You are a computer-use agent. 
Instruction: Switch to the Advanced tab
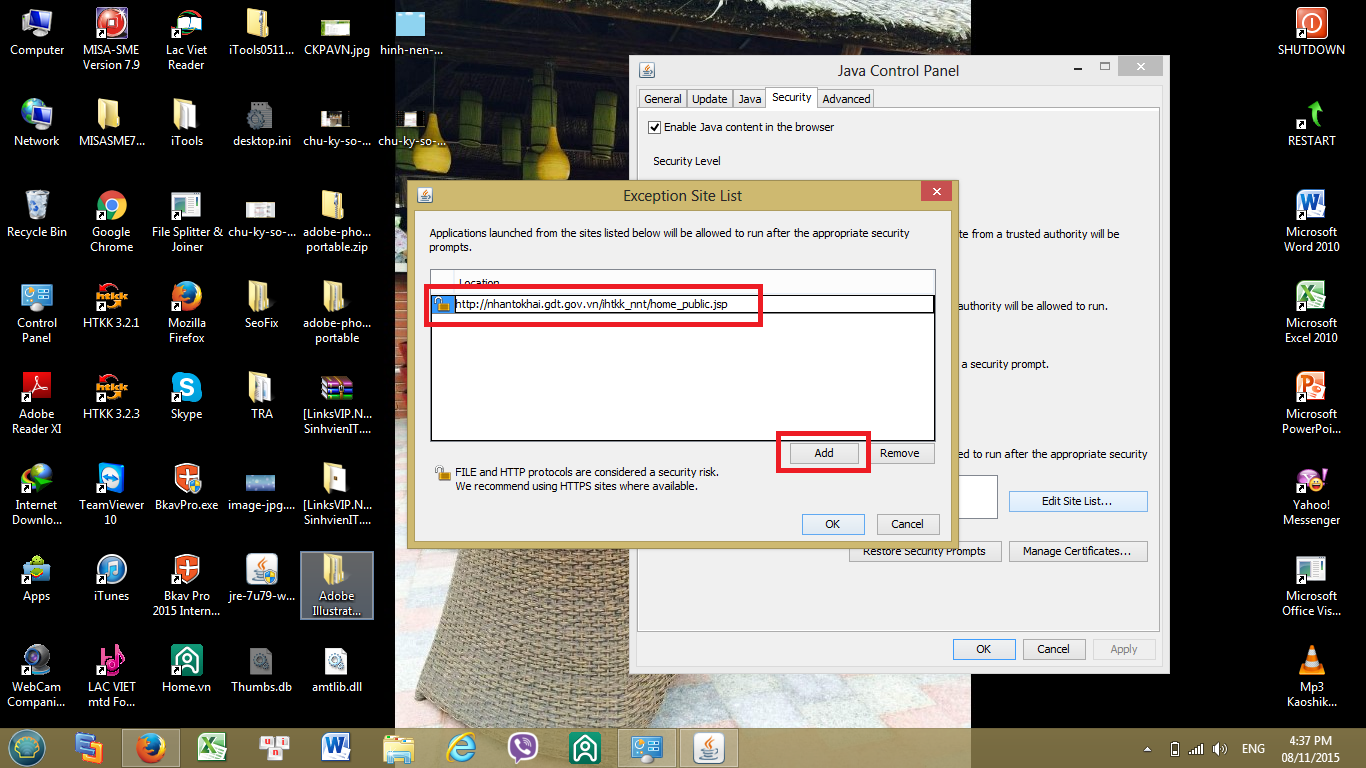(x=846, y=99)
